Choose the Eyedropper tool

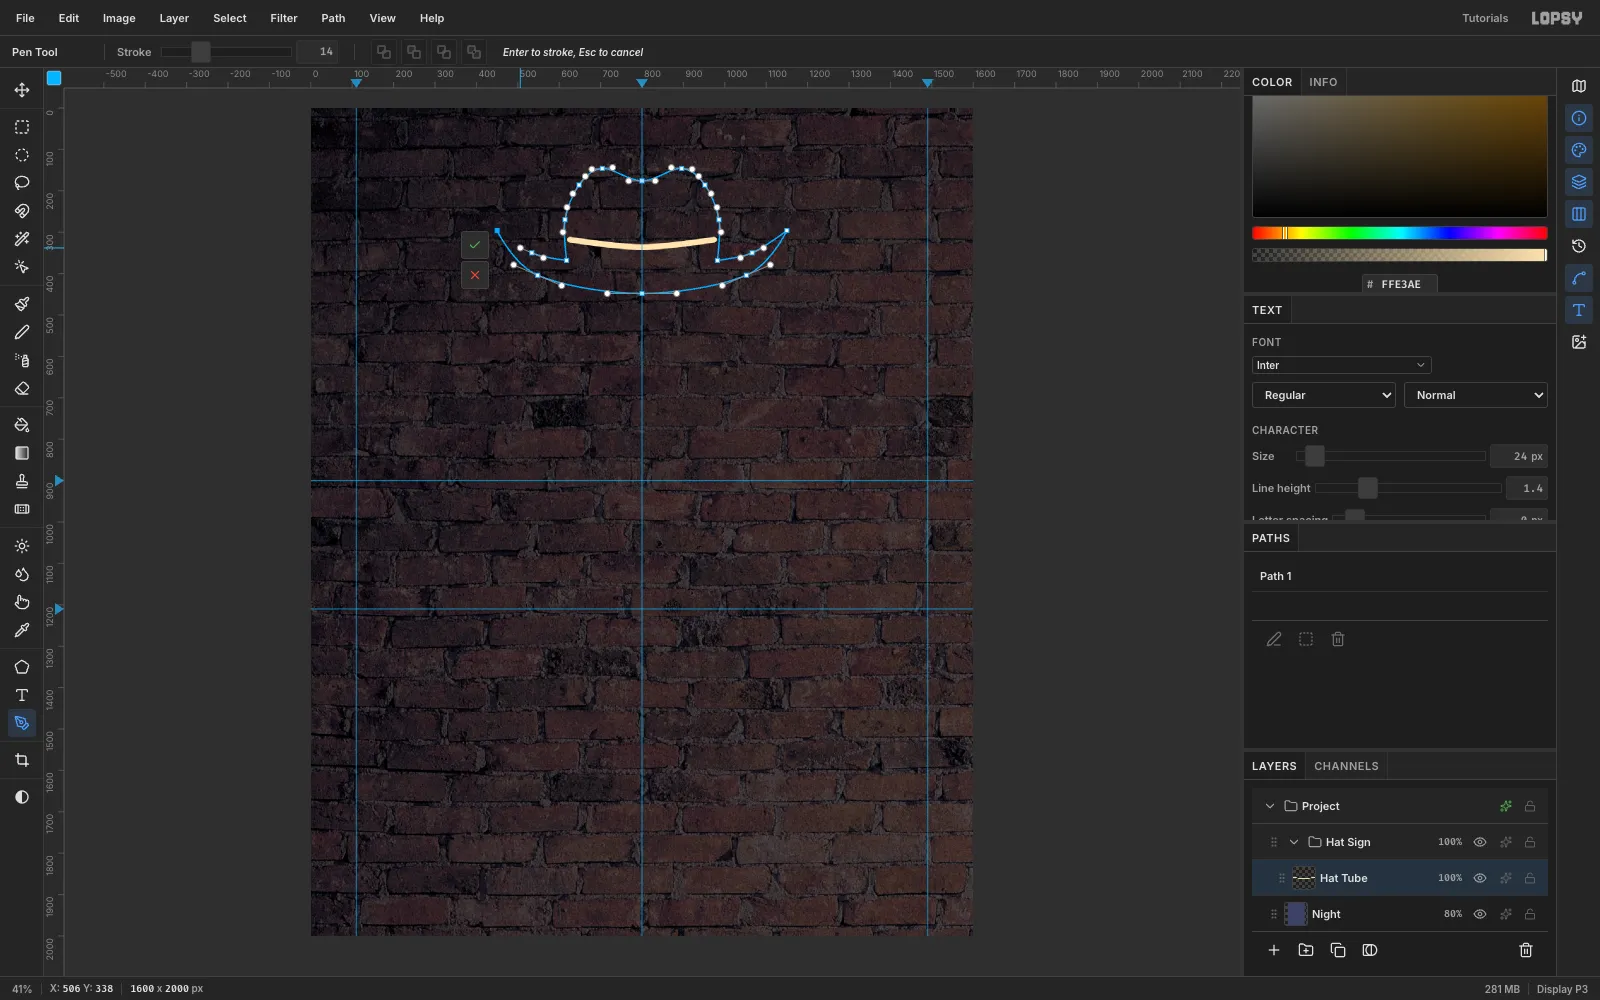tap(22, 630)
